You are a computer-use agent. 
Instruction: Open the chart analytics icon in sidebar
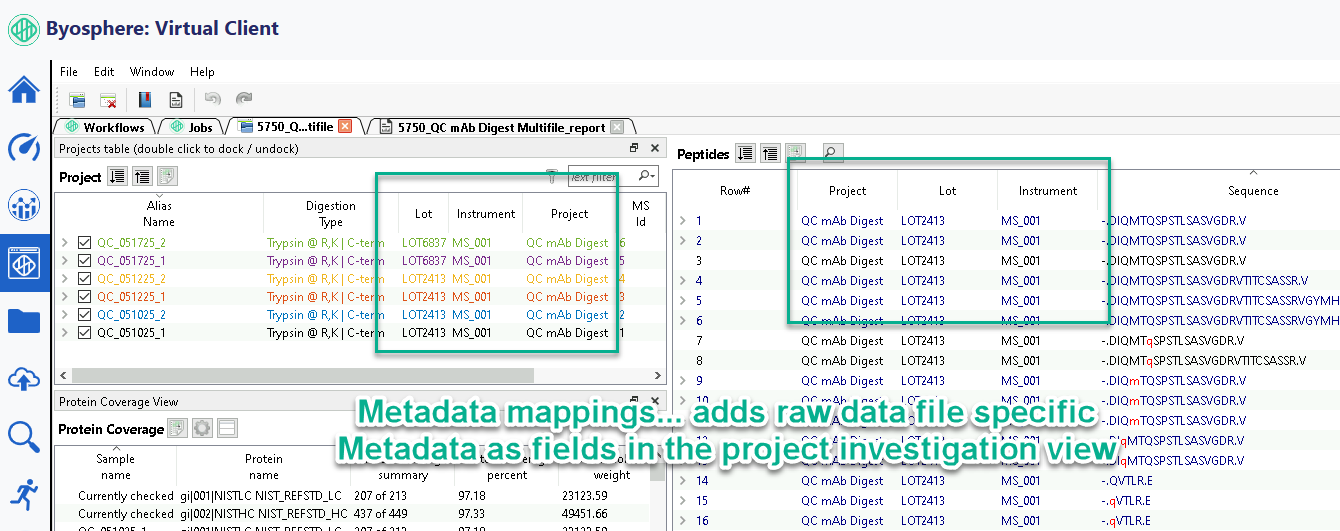pyautogui.click(x=24, y=206)
